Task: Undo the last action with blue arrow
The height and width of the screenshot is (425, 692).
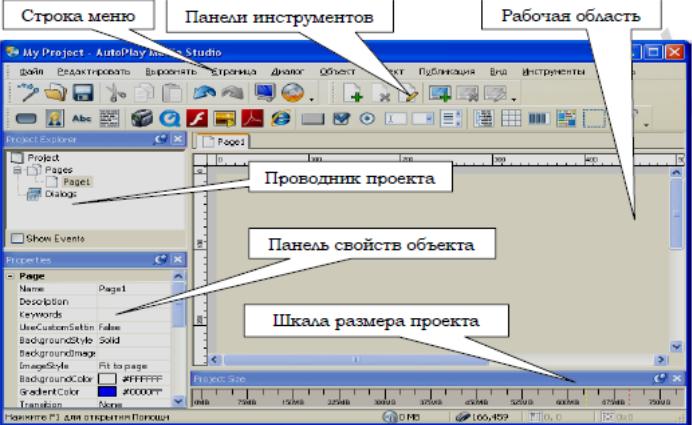Action: (204, 93)
